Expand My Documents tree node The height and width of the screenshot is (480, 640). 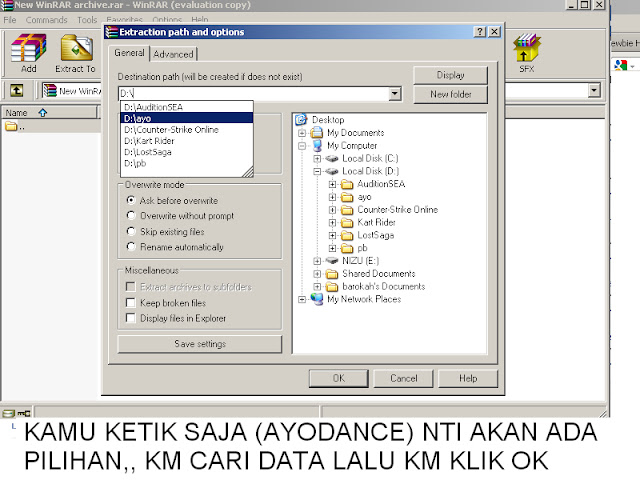[x=302, y=133]
